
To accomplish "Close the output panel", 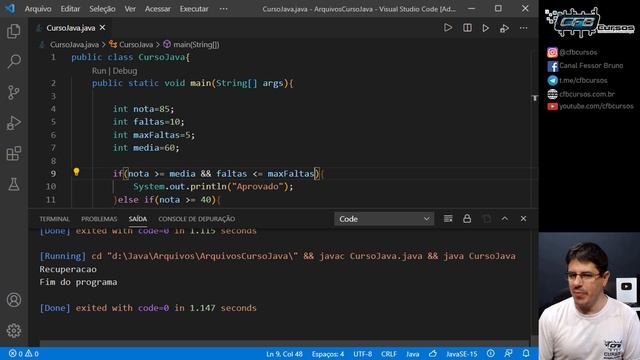I will pyautogui.click(x=523, y=219).
